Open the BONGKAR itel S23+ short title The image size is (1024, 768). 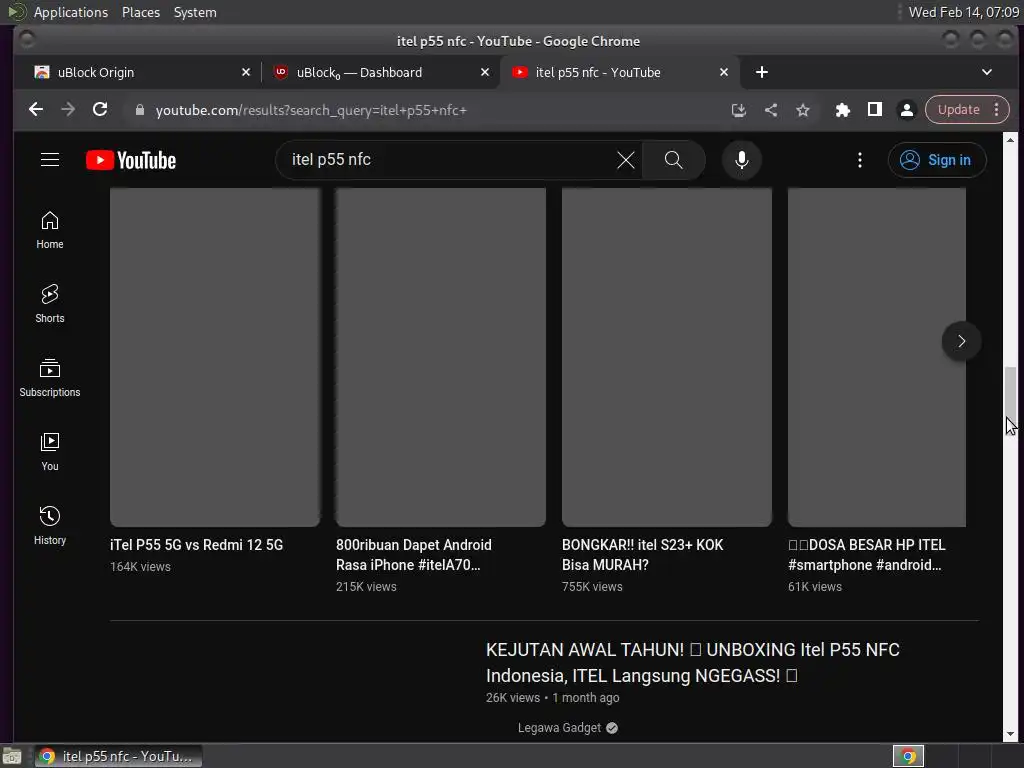642,555
